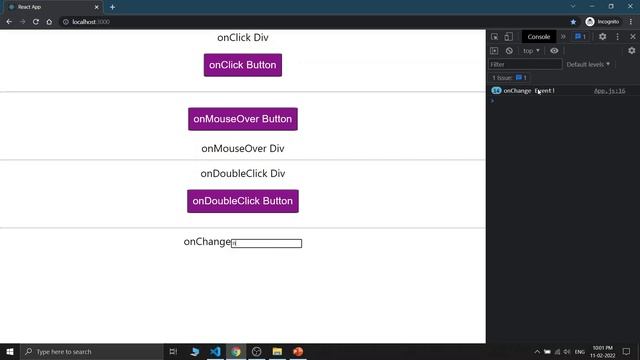Reload the localhost page
This screenshot has height=360, width=640.
point(36,22)
